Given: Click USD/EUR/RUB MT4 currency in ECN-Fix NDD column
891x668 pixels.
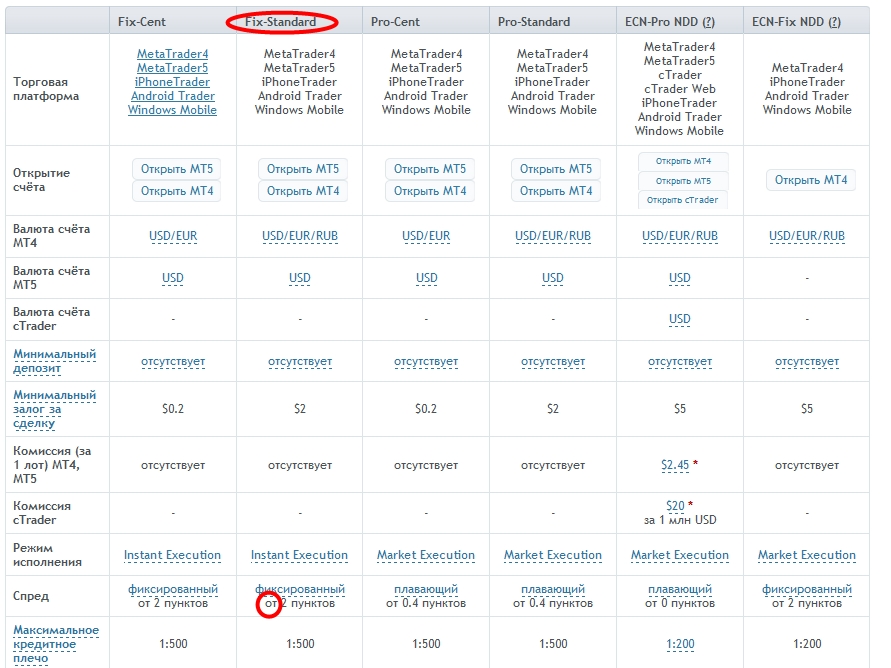Looking at the screenshot, I should click(x=807, y=236).
